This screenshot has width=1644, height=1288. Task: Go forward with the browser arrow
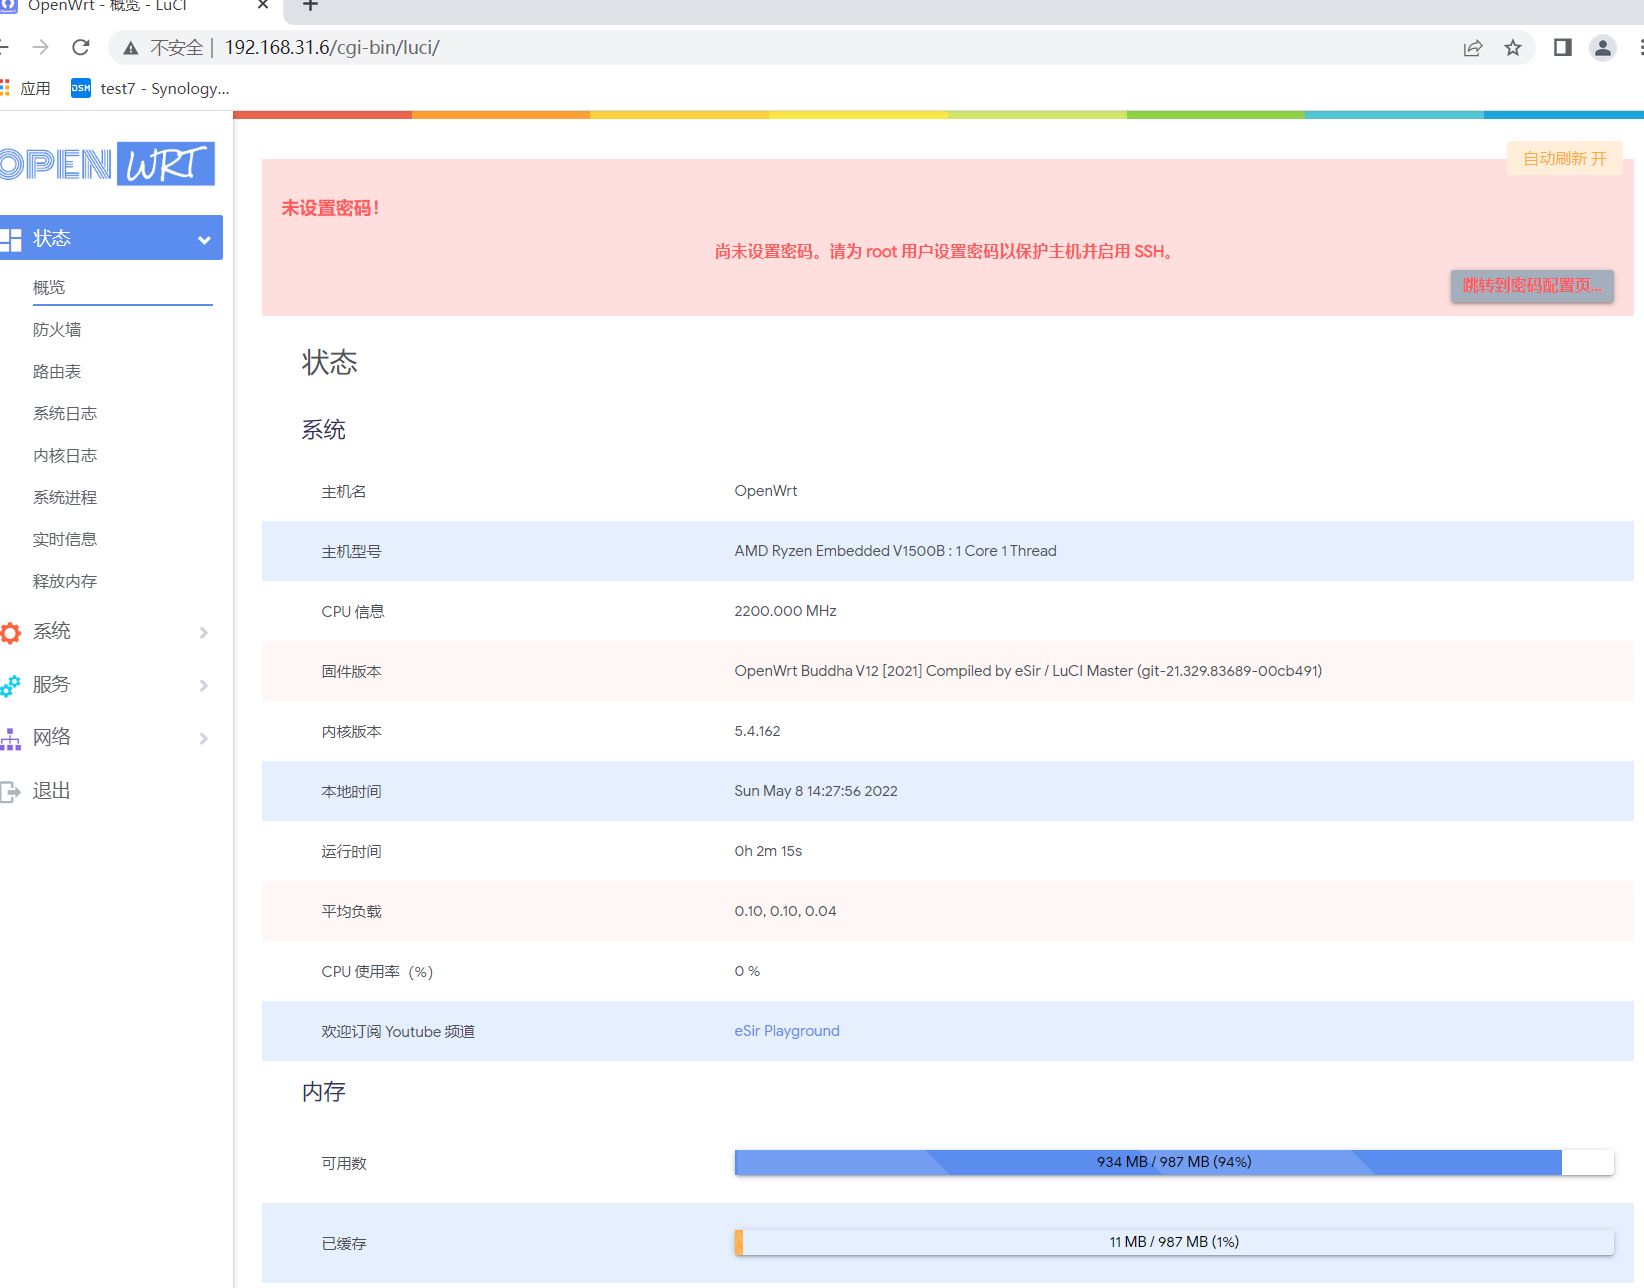pos(40,47)
